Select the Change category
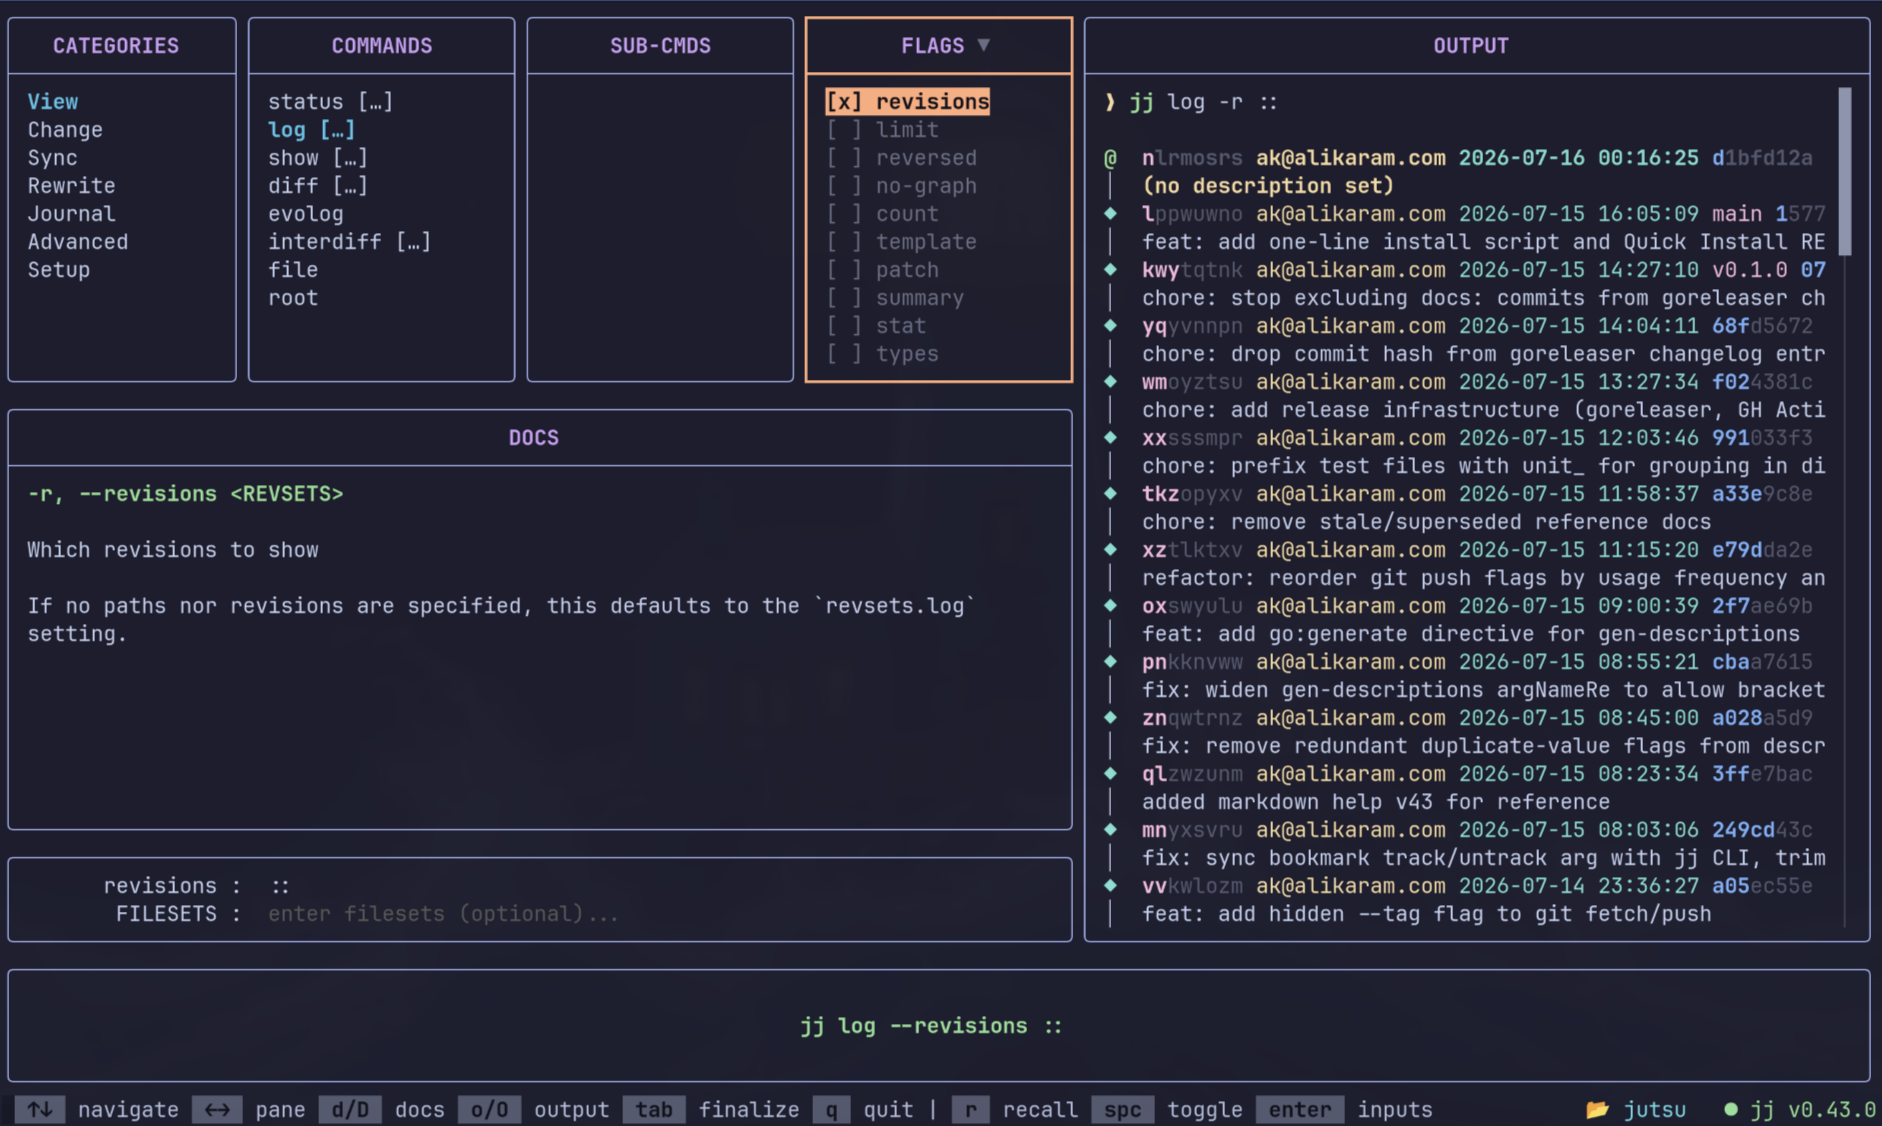This screenshot has width=1882, height=1126. click(65, 130)
